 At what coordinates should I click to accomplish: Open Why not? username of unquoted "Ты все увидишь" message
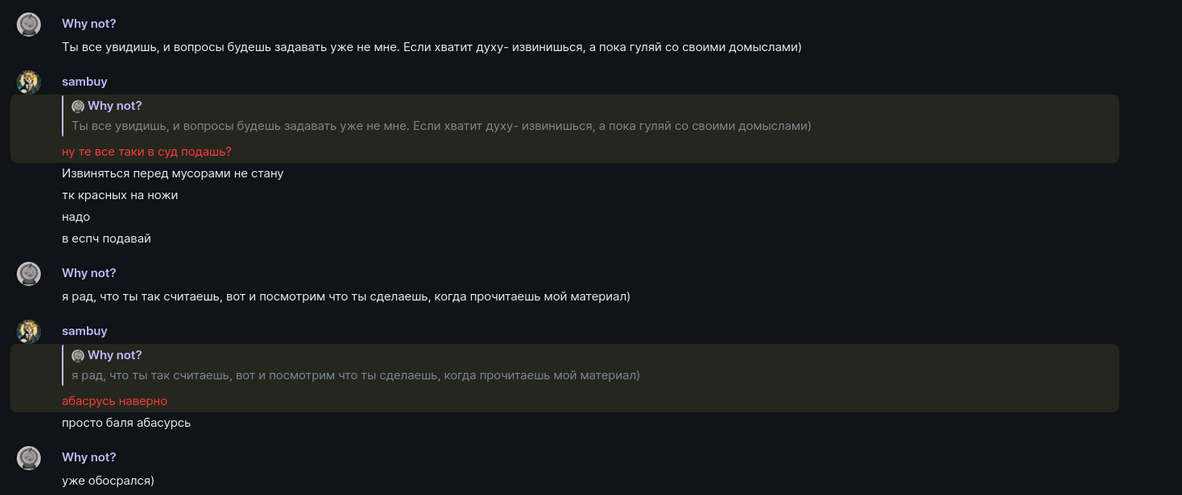pyautogui.click(x=89, y=24)
